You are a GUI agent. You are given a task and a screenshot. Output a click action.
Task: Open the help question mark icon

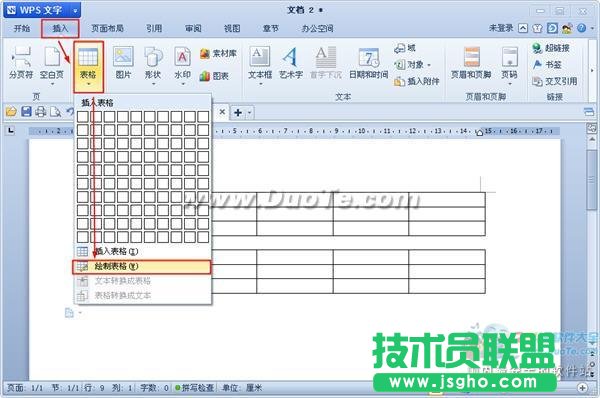pos(582,28)
